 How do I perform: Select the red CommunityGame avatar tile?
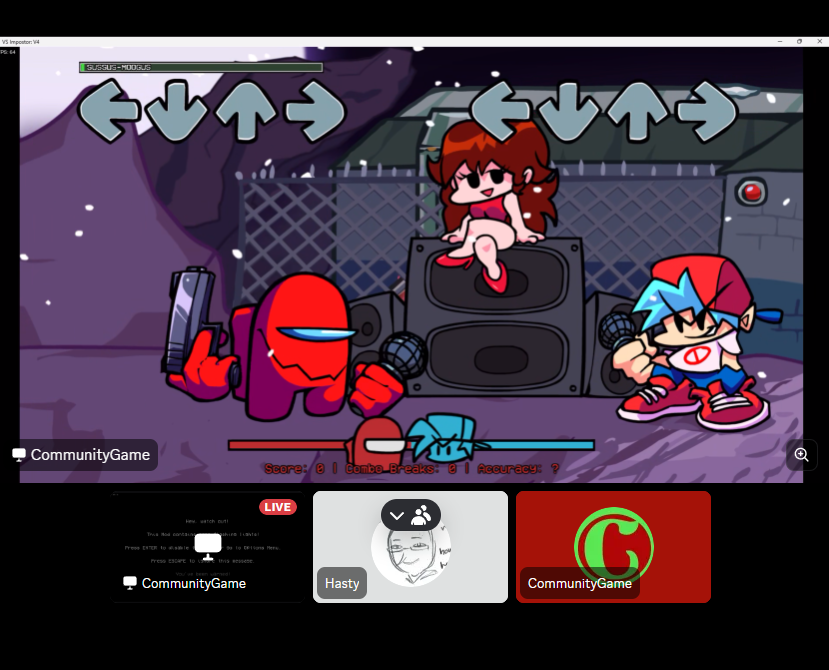[x=613, y=547]
